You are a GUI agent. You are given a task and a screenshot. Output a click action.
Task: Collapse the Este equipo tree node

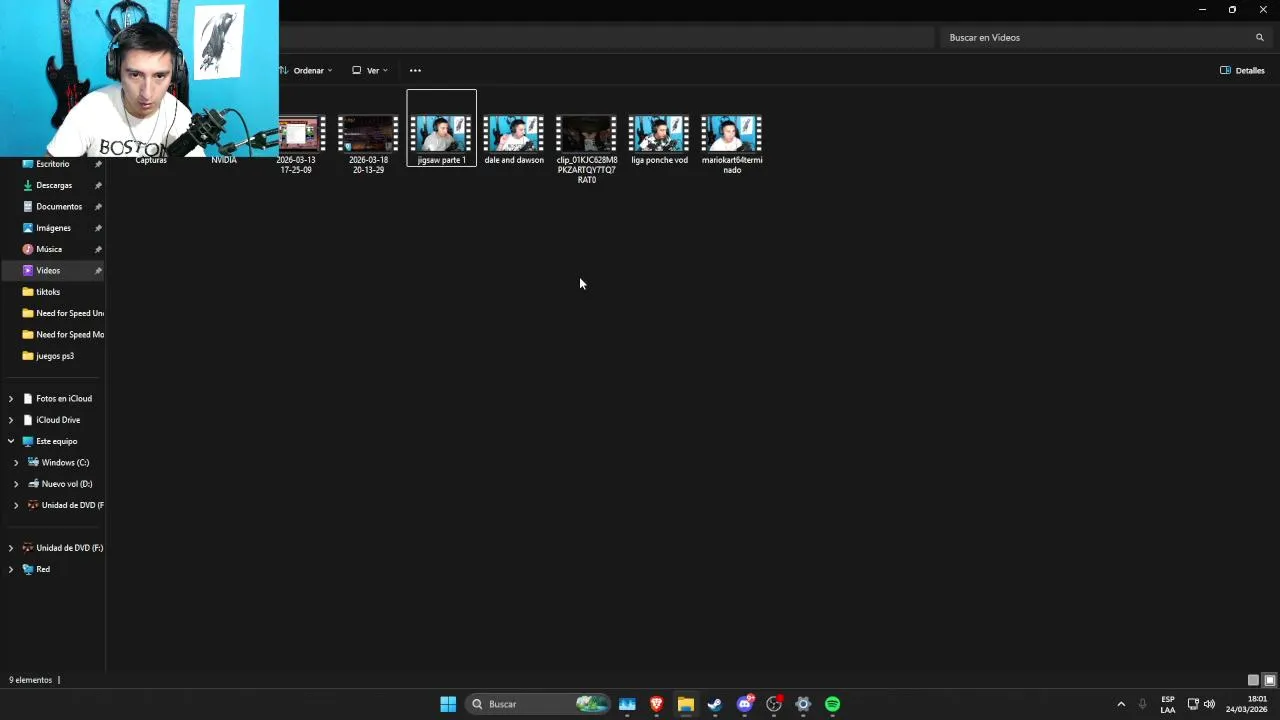11,441
